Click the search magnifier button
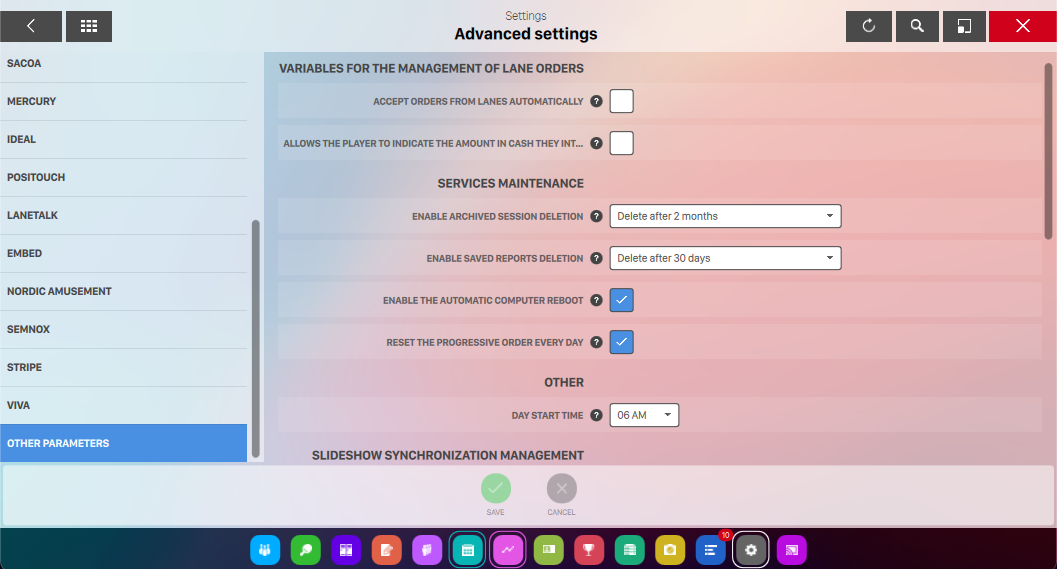Viewport: 1057px width, 569px height. click(917, 26)
